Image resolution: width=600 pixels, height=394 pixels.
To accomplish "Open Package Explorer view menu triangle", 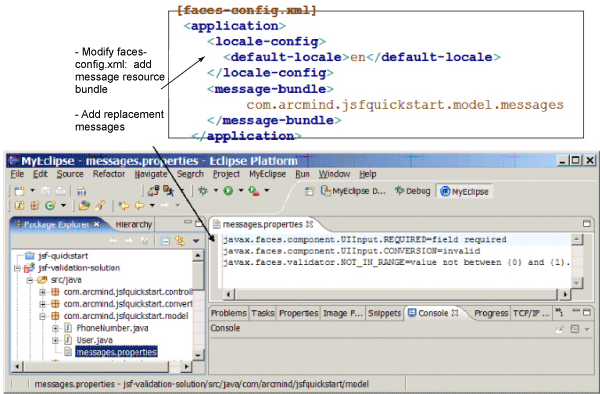I will click(196, 241).
